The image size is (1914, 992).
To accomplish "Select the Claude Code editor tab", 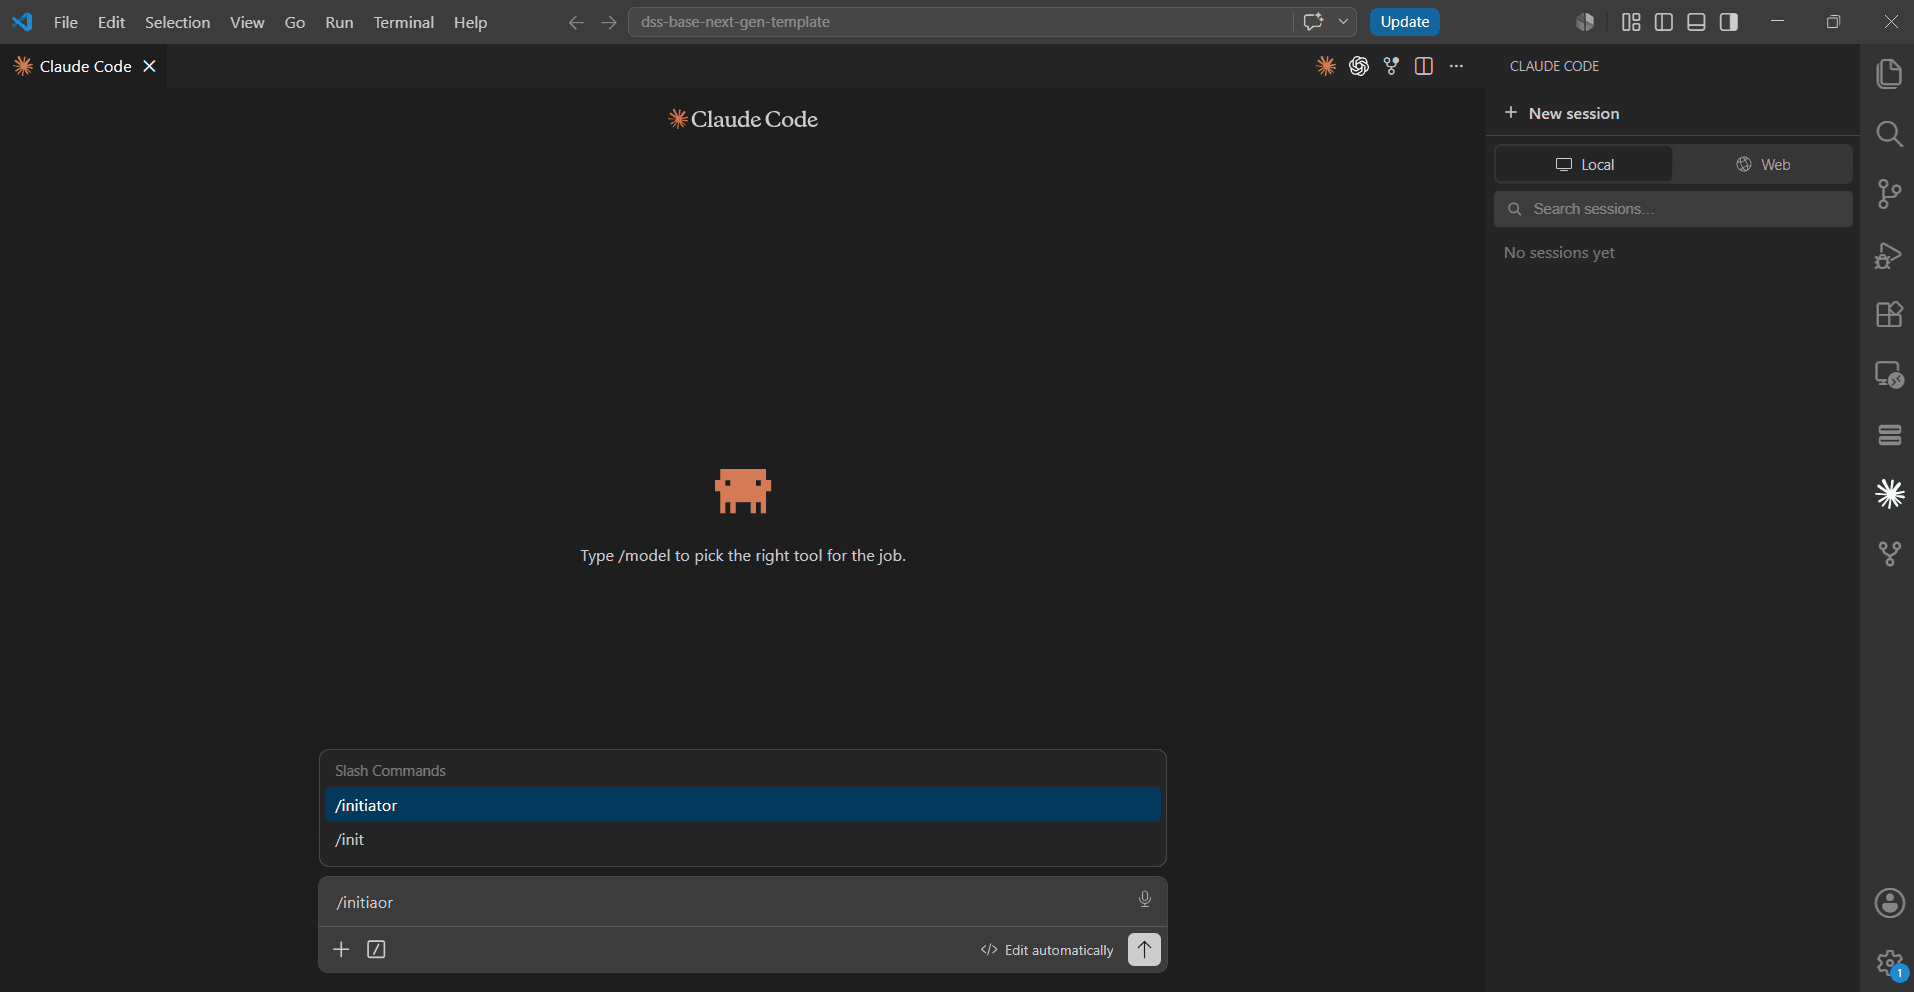I will pyautogui.click(x=84, y=66).
